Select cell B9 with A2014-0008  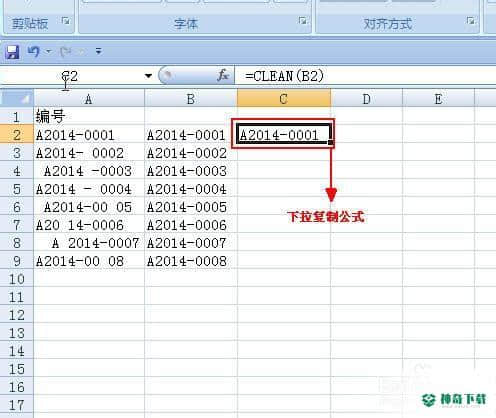click(x=191, y=261)
